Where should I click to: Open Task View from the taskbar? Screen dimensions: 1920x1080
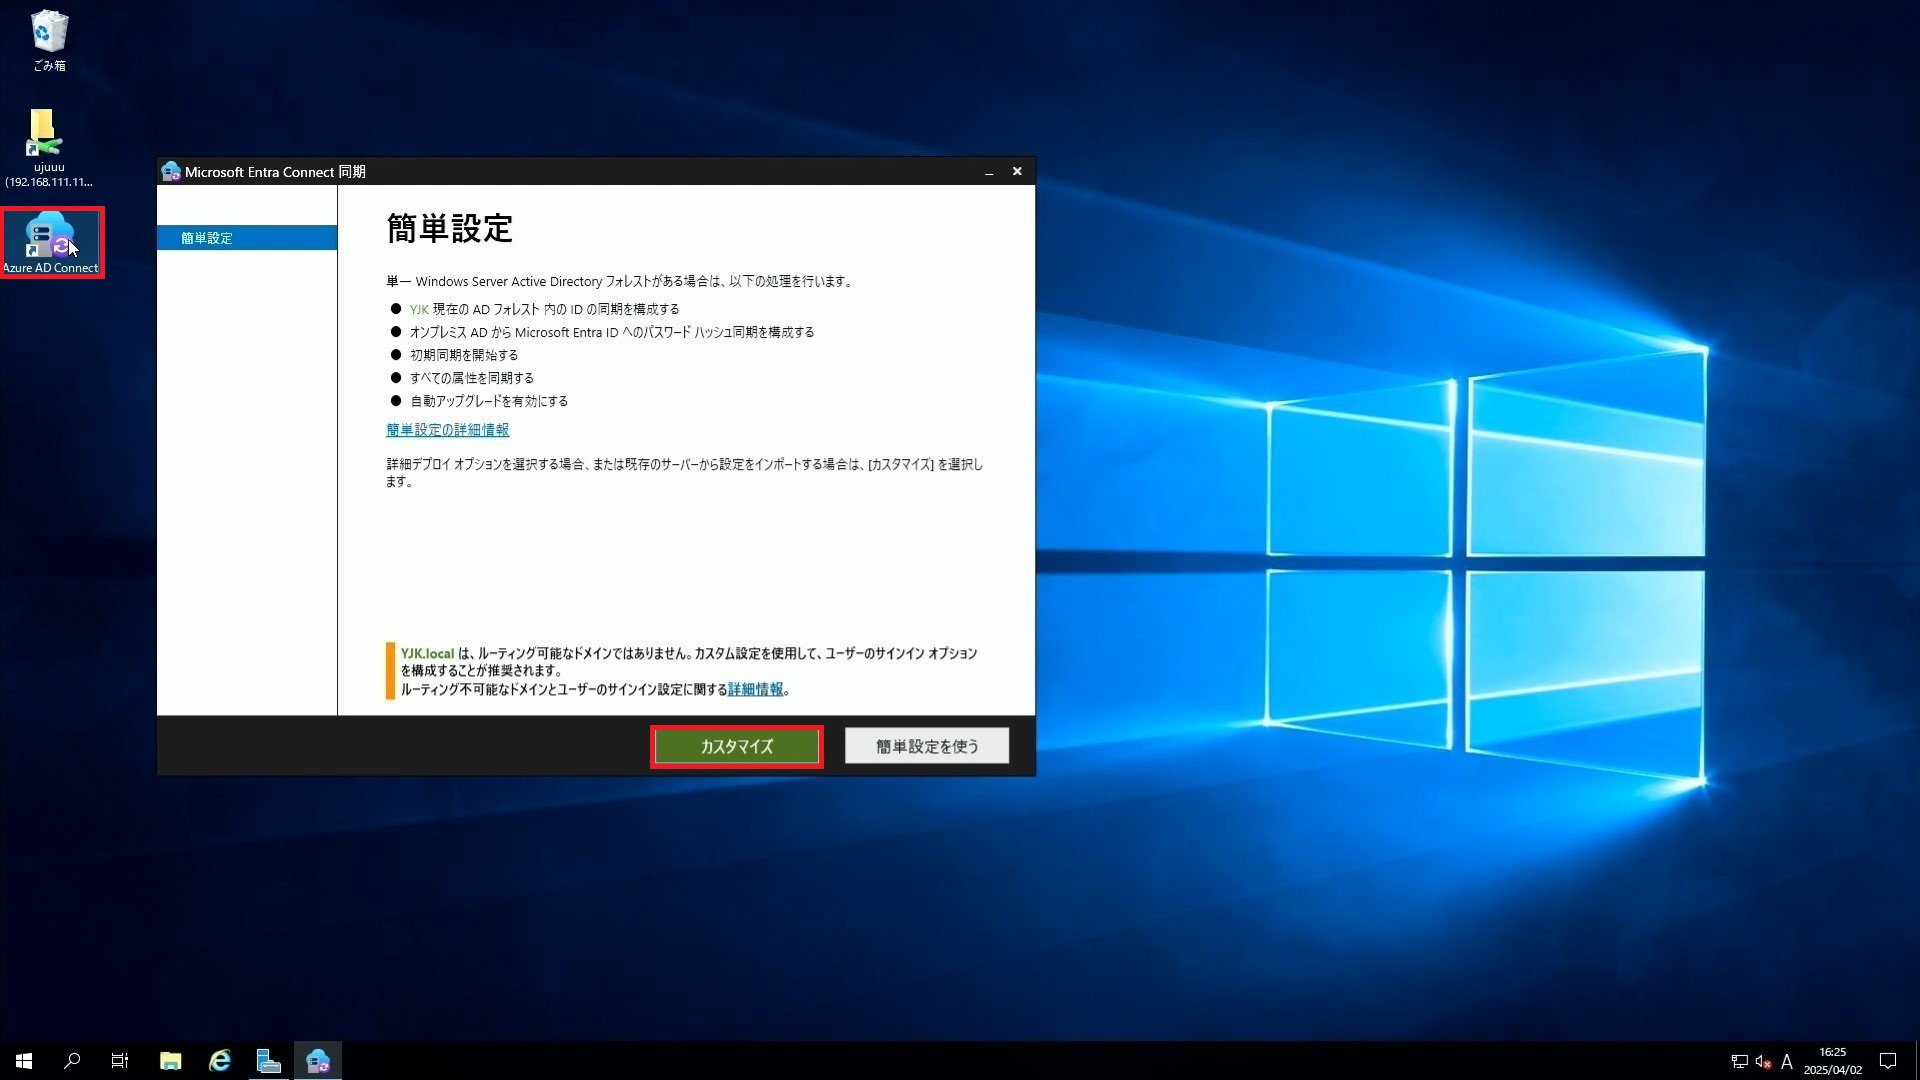[x=120, y=1061]
